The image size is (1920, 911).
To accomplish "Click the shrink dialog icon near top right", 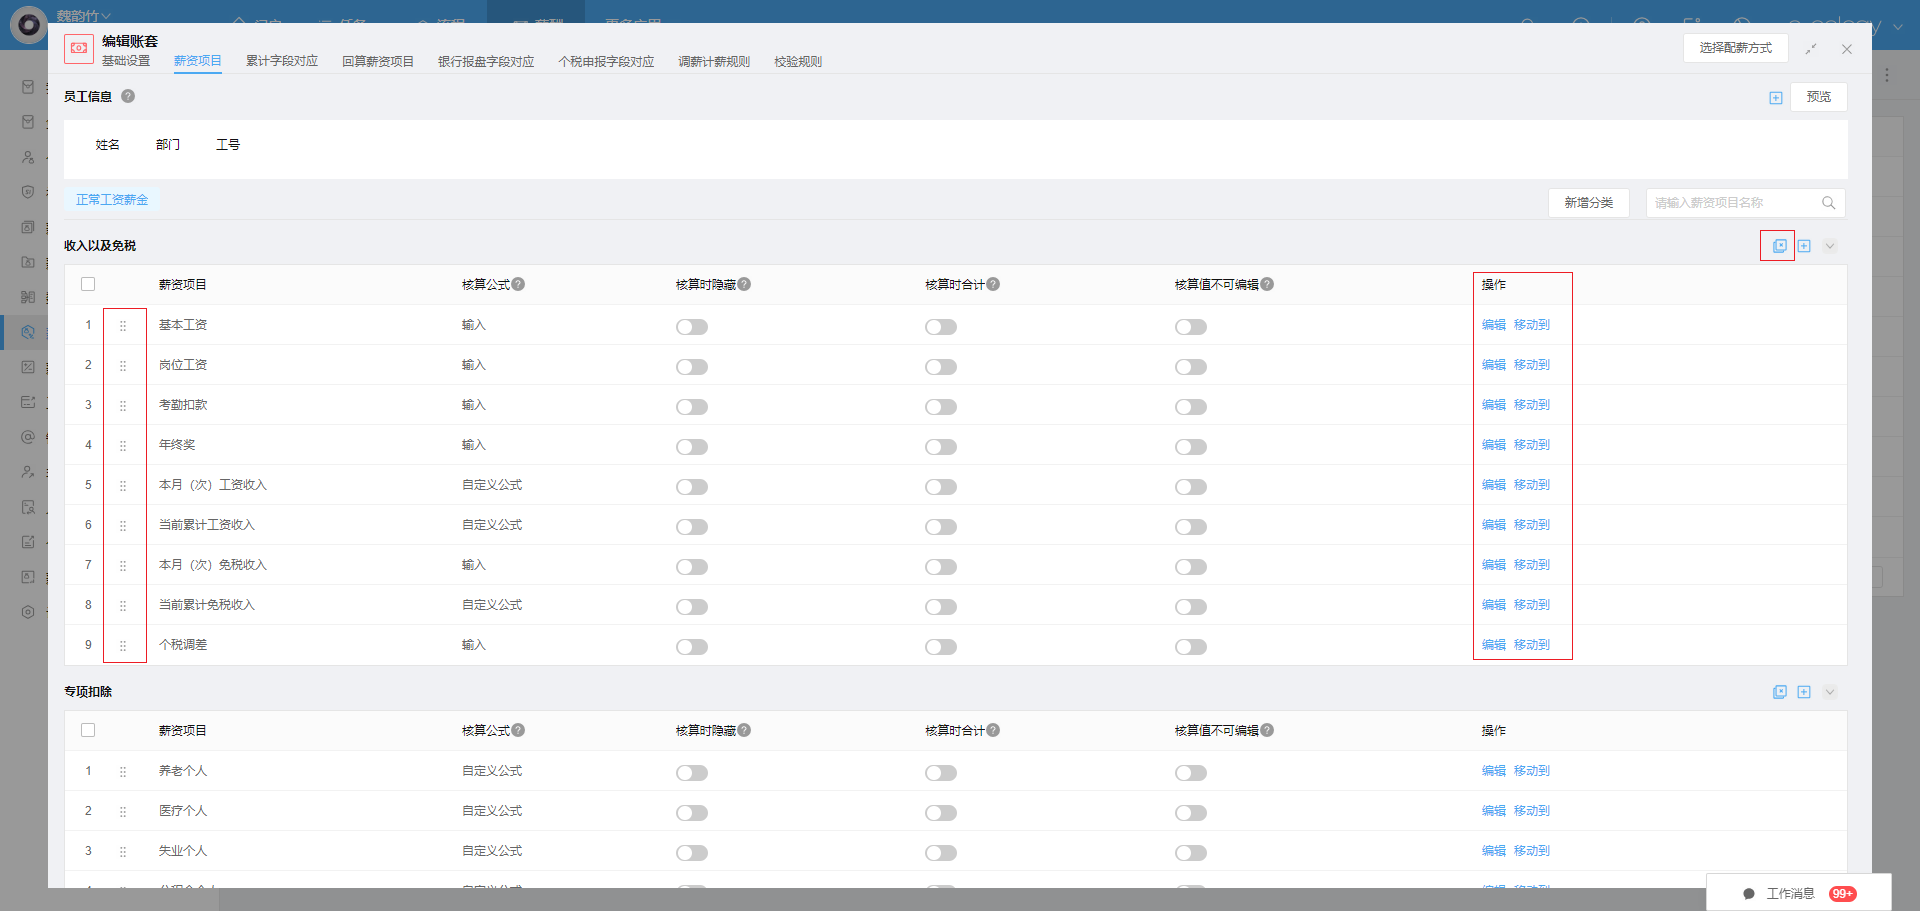I will pyautogui.click(x=1811, y=49).
